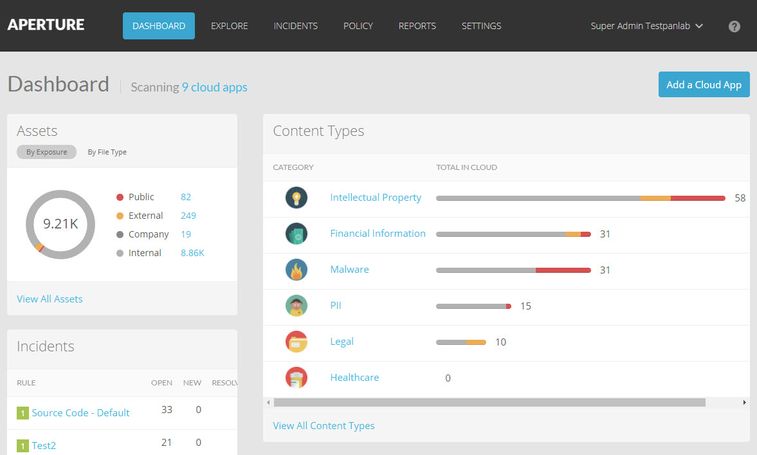This screenshot has width=757, height=455.
Task: Click the Add a Cloud App button
Action: pyautogui.click(x=704, y=85)
